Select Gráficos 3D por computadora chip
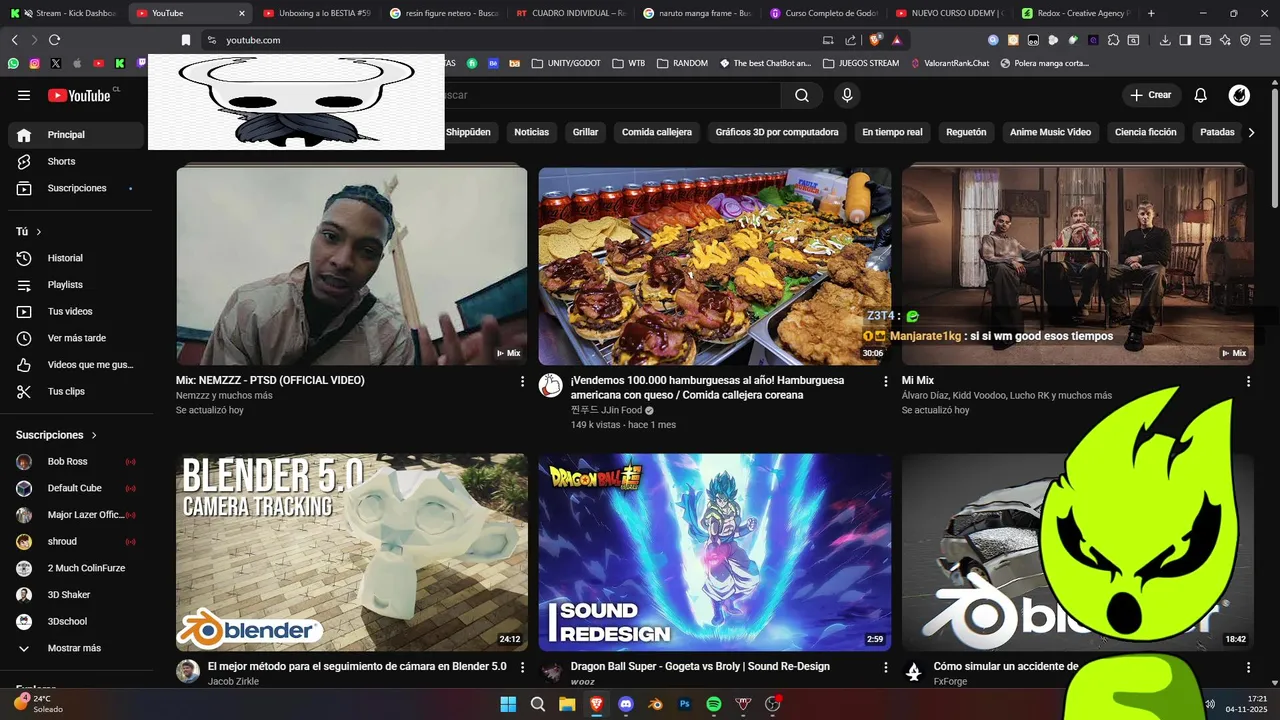Image resolution: width=1280 pixels, height=720 pixels. click(777, 132)
